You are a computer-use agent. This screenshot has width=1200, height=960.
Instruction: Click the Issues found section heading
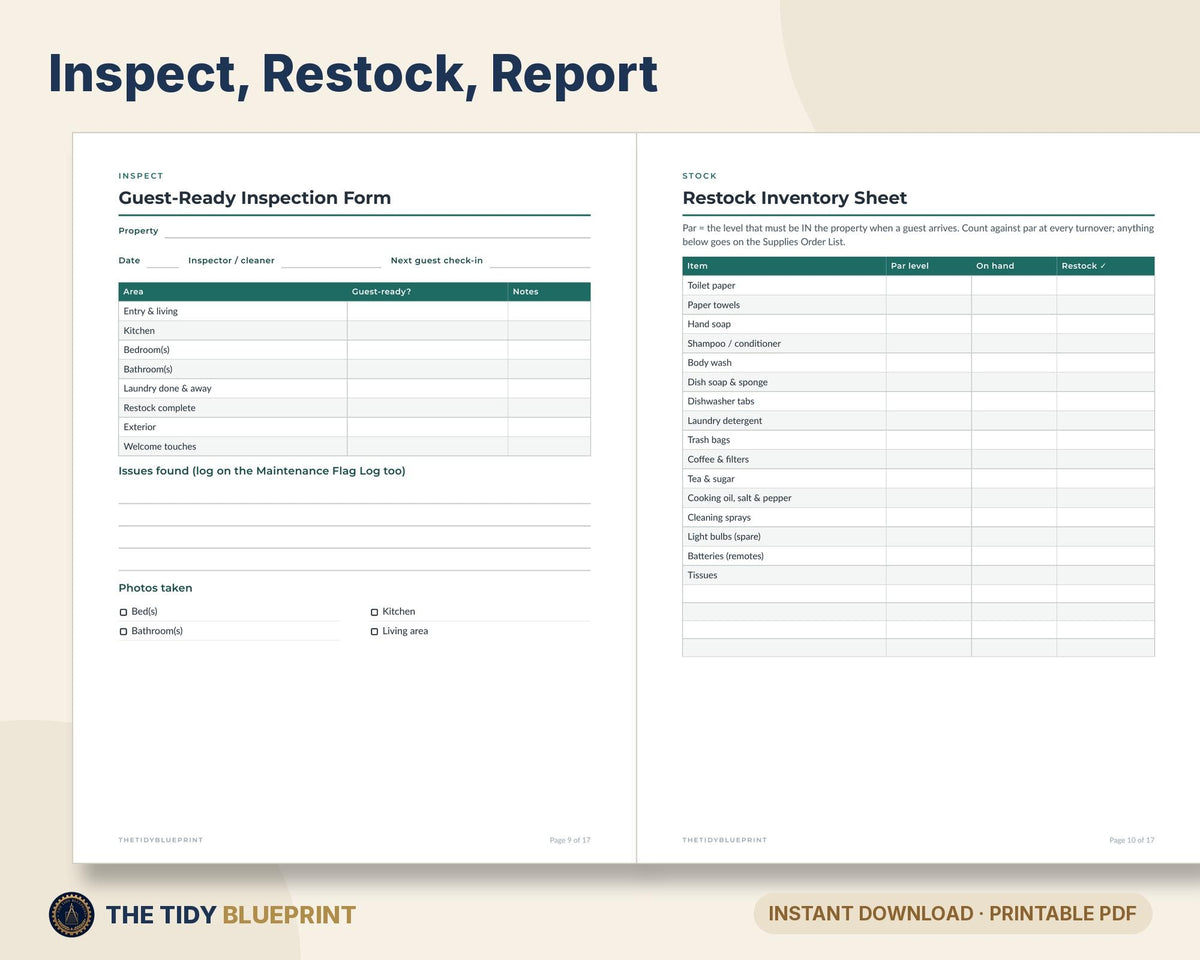pyautogui.click(x=262, y=471)
